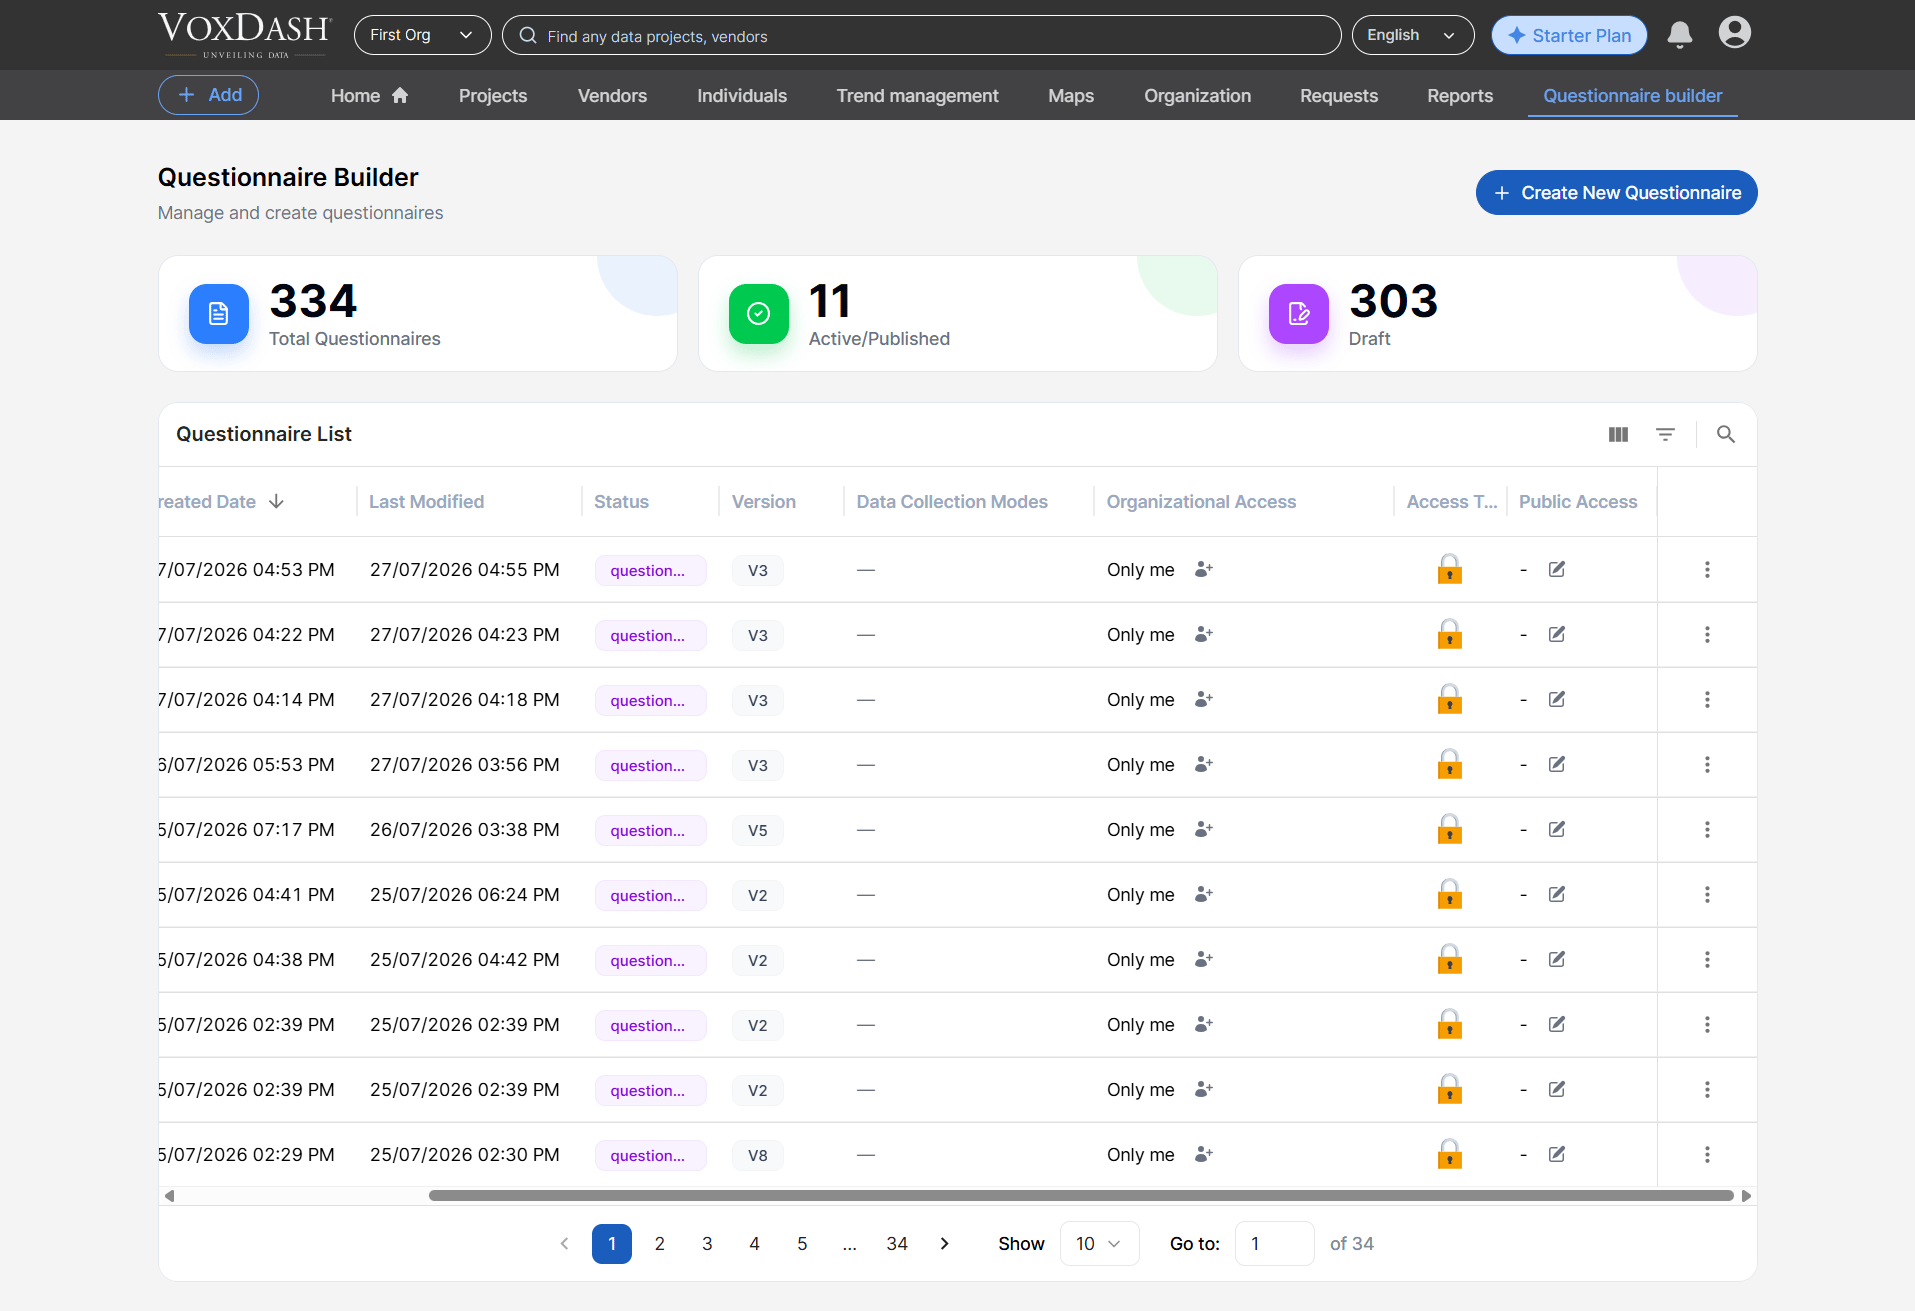Expand the First Org dropdown

click(x=422, y=35)
